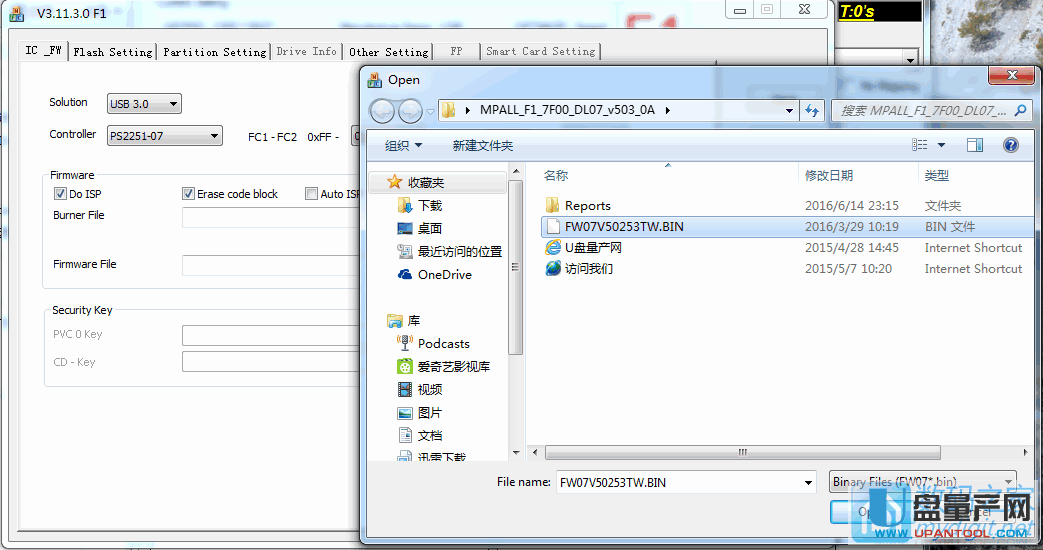Toggle the preview pane icon

[974, 145]
